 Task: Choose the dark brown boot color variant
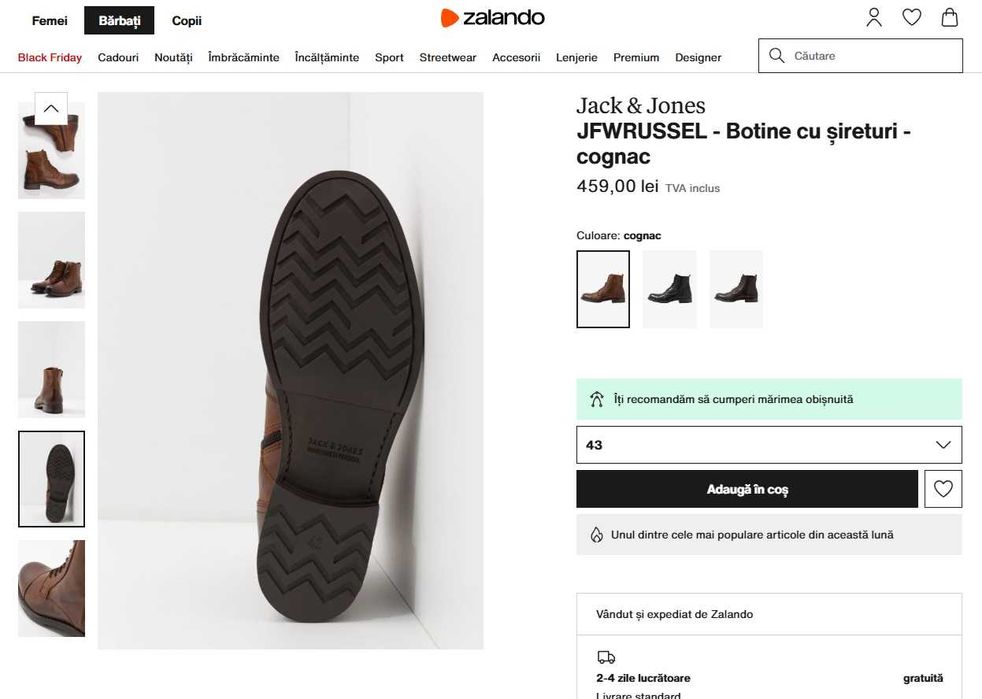point(736,289)
